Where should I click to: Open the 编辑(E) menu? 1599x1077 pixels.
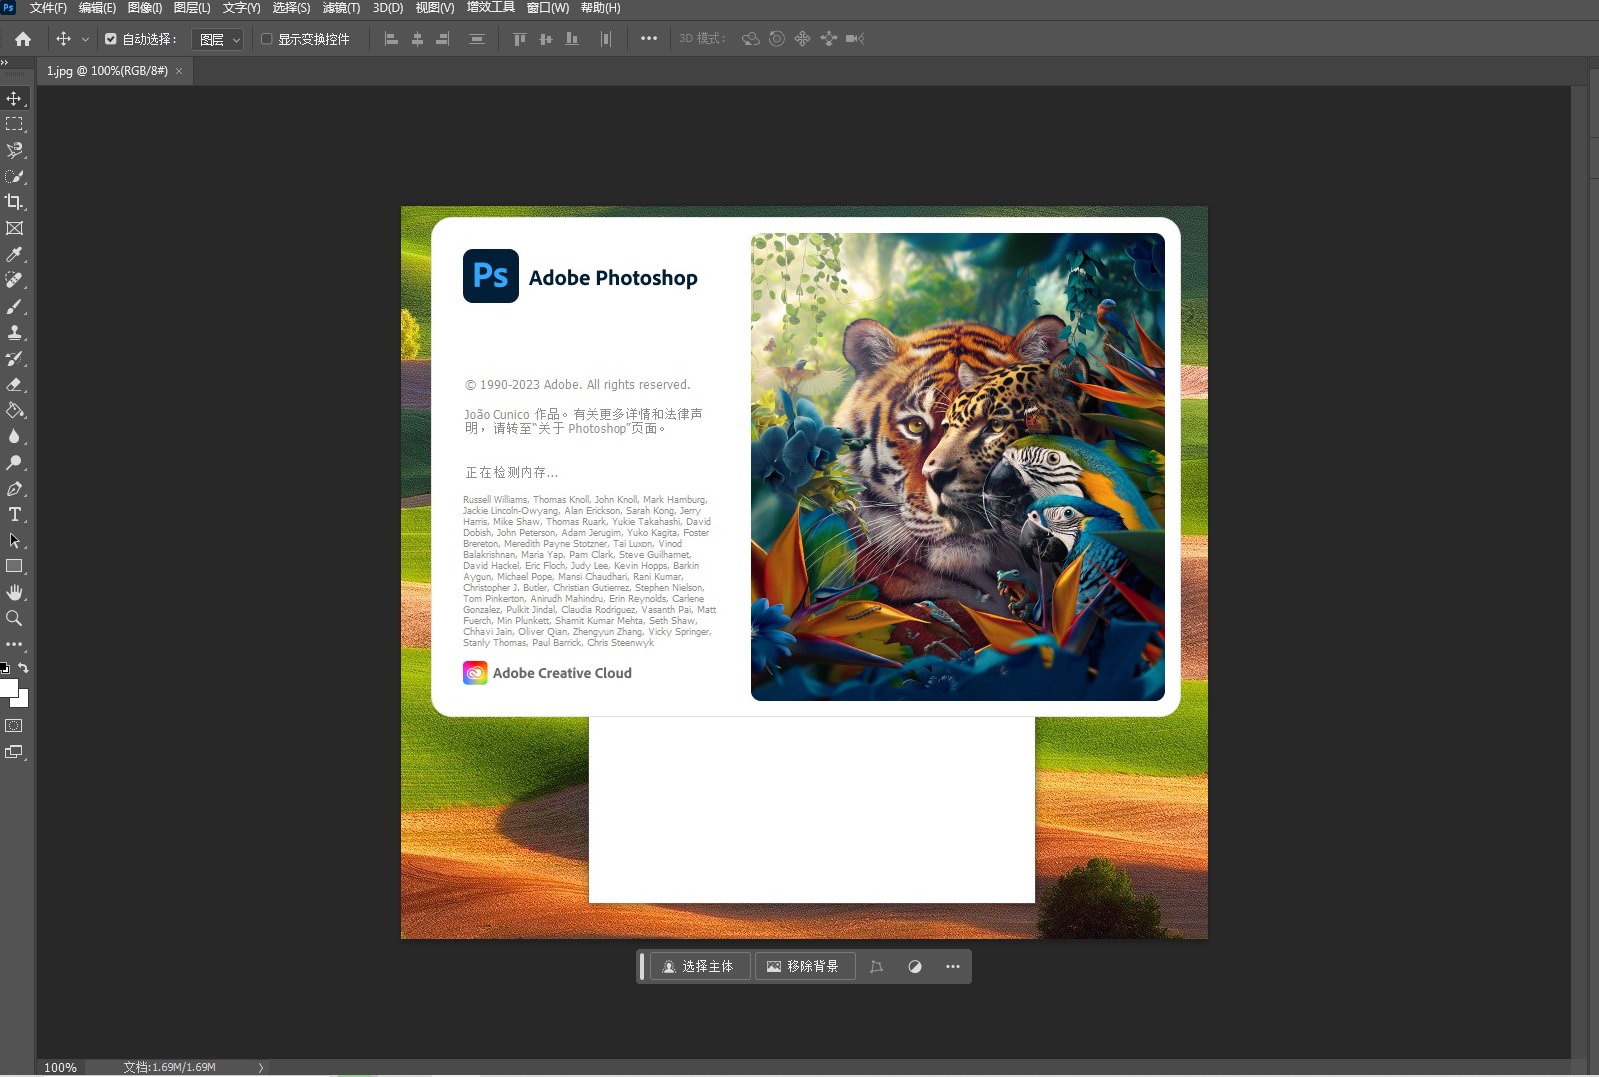click(97, 8)
